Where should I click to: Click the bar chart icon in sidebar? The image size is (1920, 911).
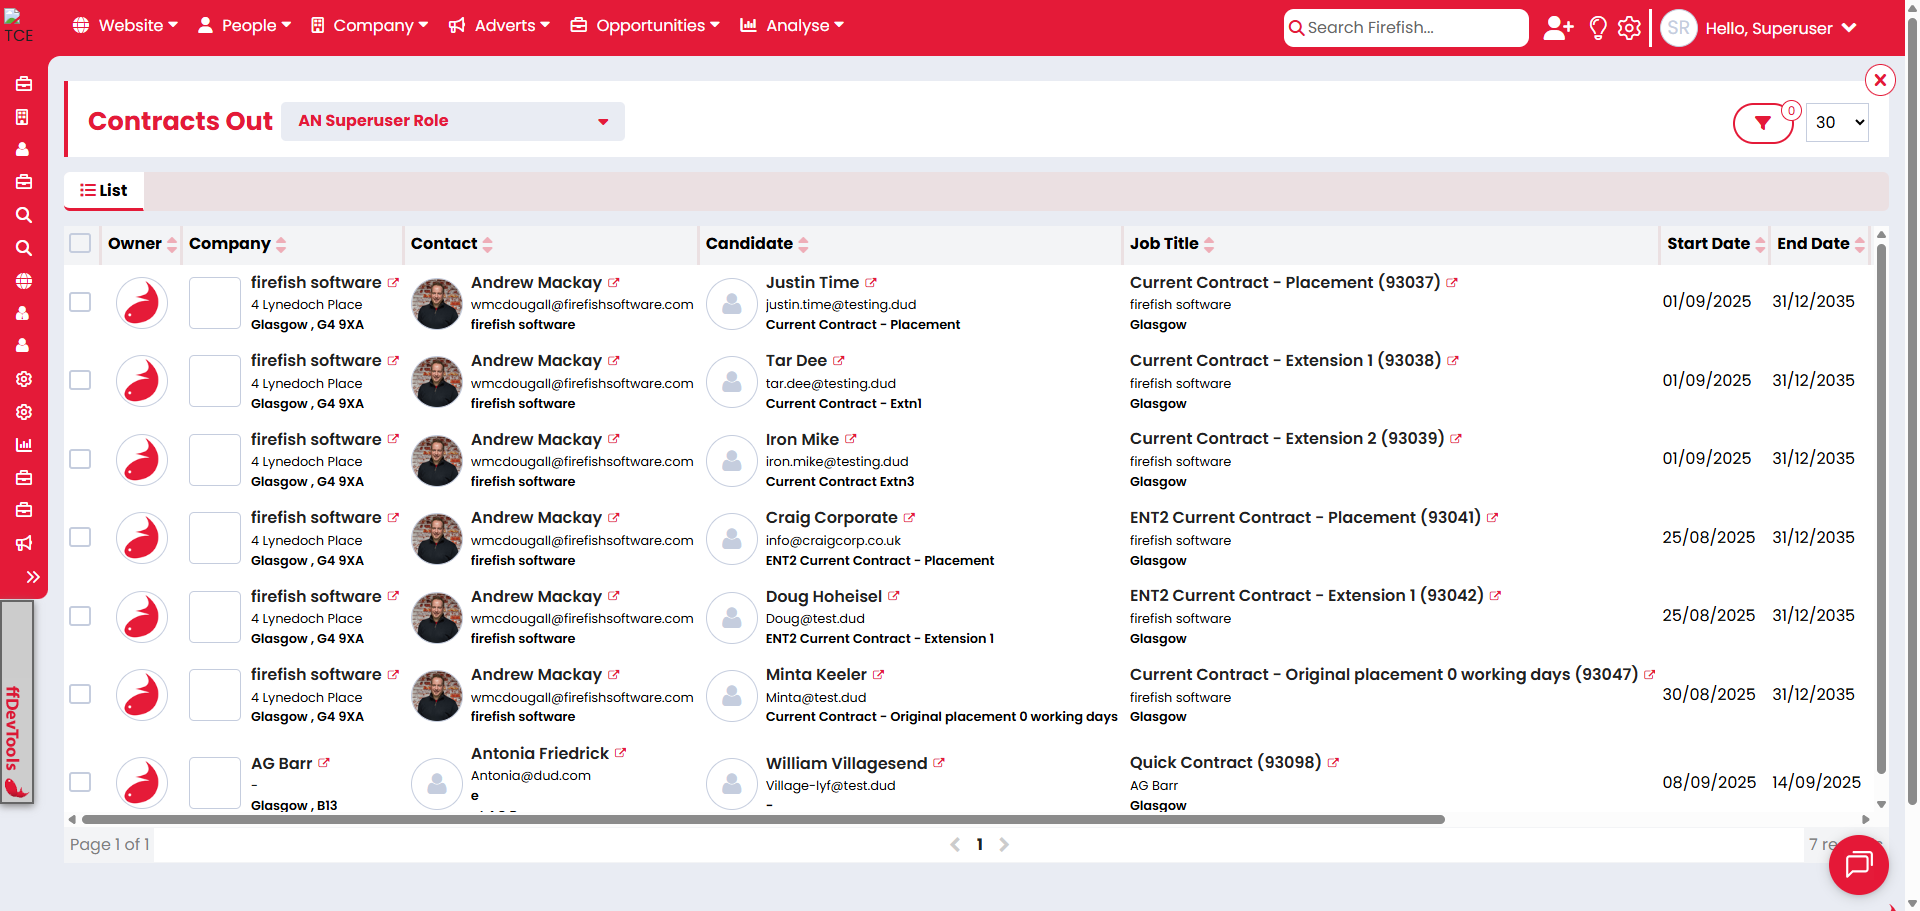pos(24,445)
